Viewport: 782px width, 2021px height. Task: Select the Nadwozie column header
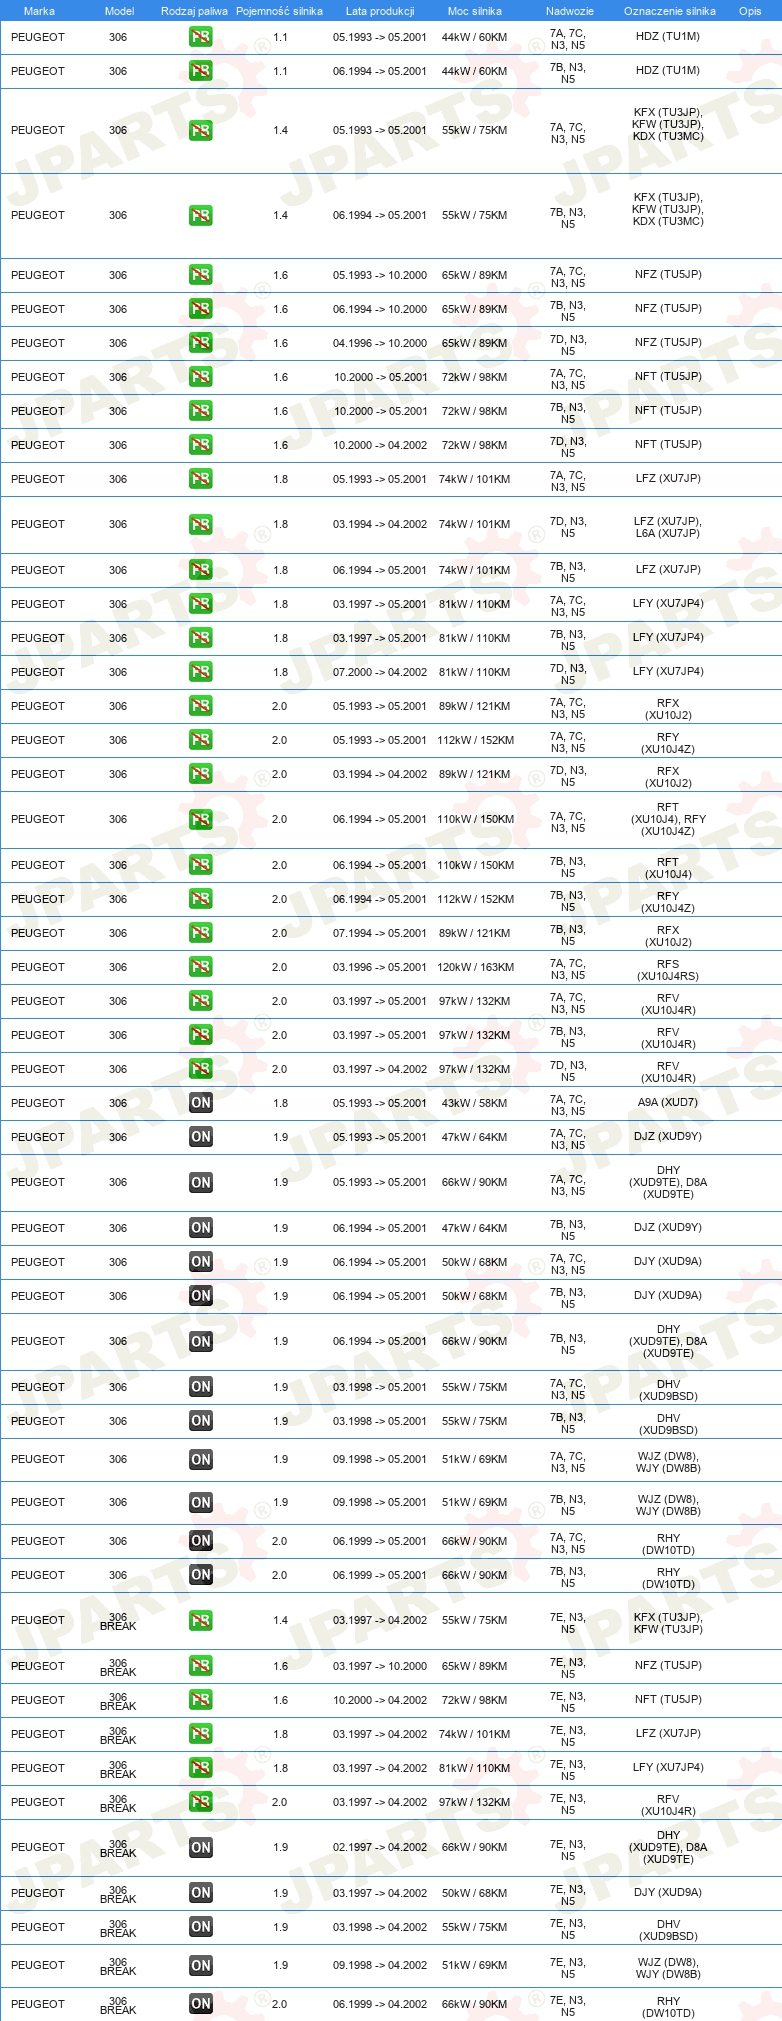coord(570,11)
